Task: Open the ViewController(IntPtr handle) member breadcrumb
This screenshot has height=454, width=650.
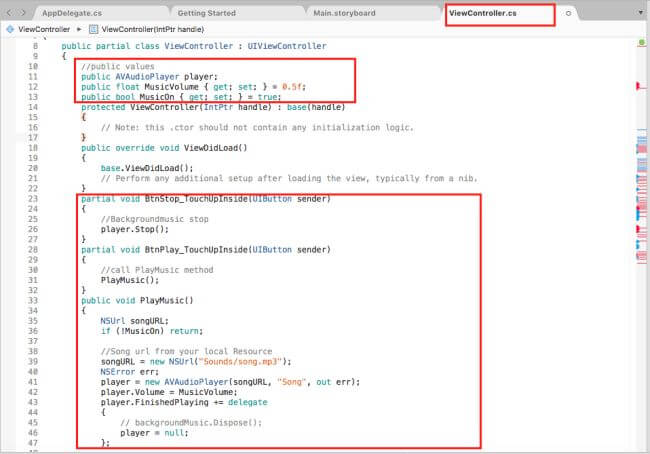Action: 153,29
